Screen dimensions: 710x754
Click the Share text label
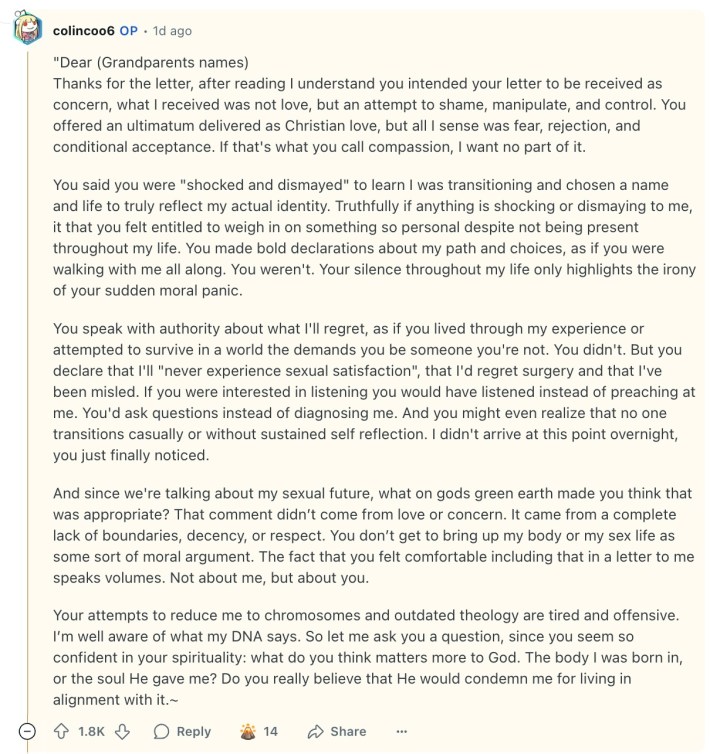pyautogui.click(x=348, y=731)
